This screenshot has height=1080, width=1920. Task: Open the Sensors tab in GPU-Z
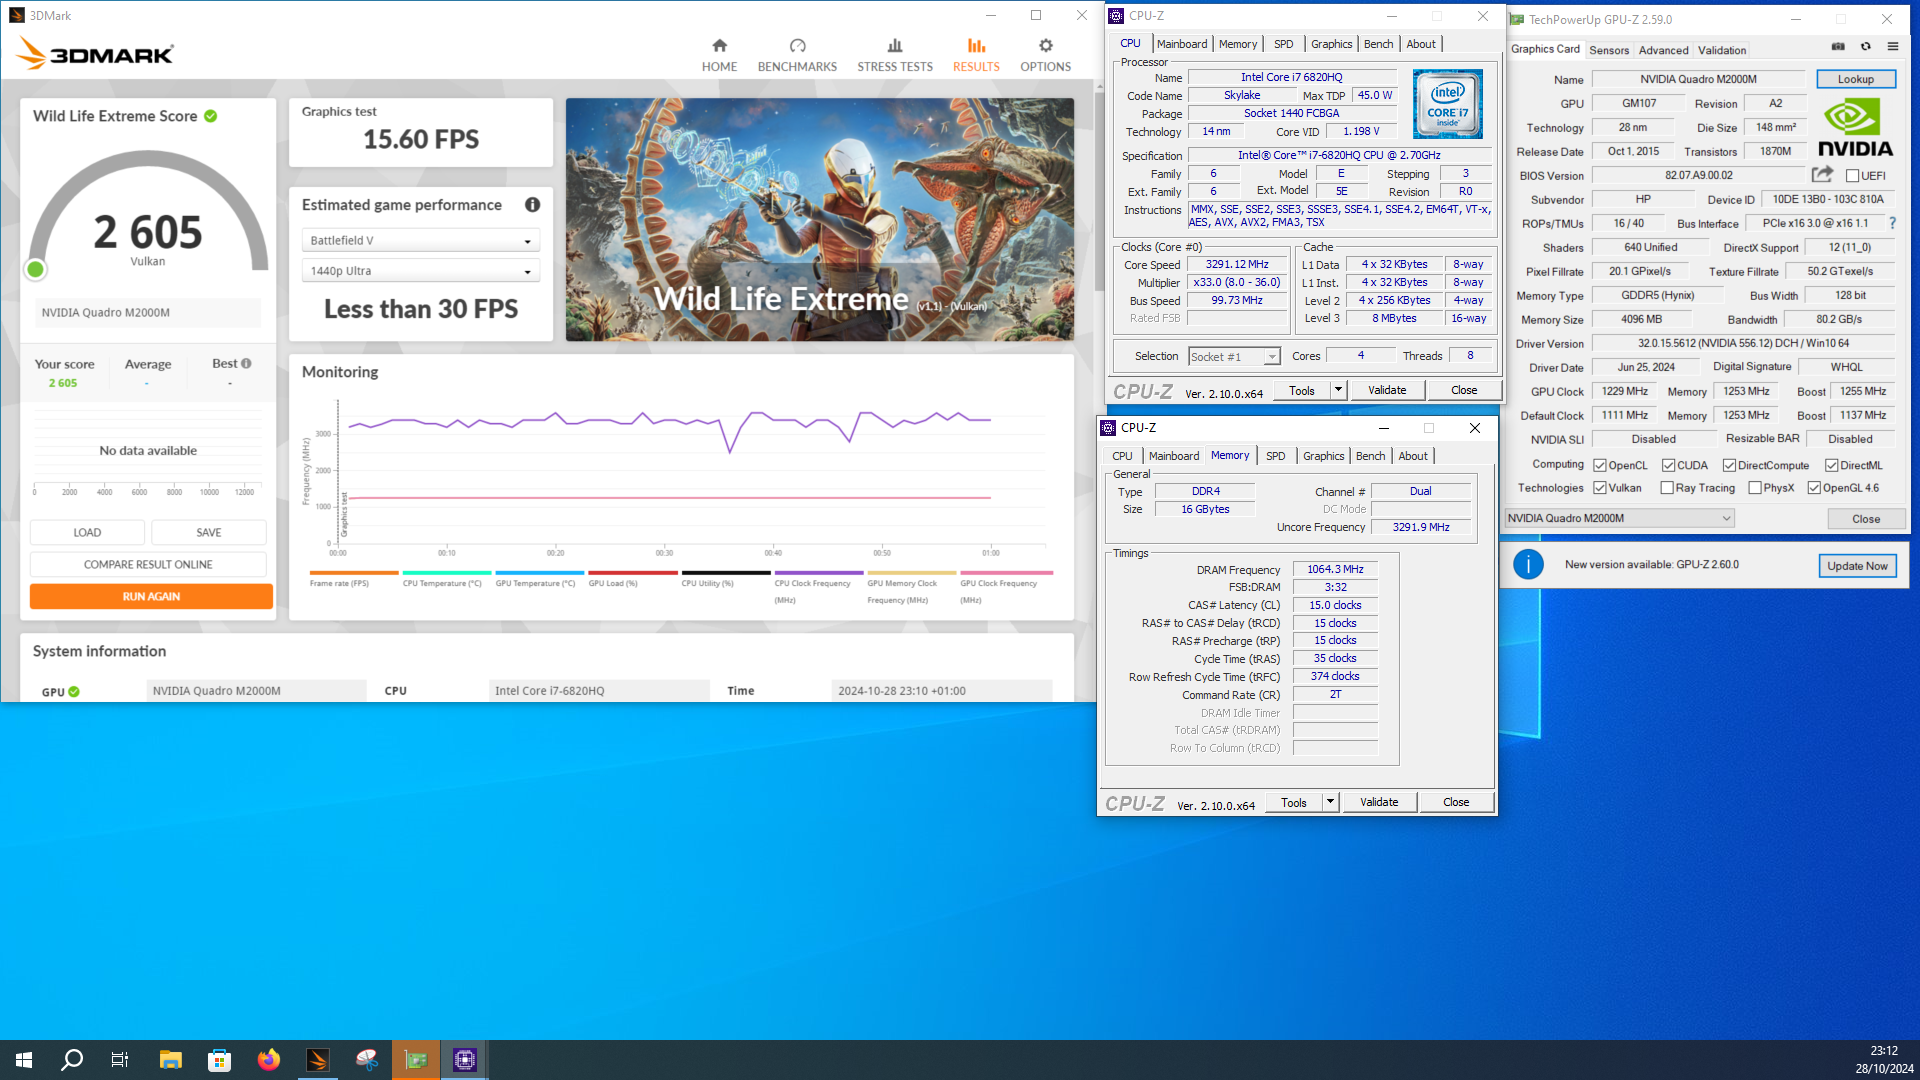click(x=1609, y=50)
